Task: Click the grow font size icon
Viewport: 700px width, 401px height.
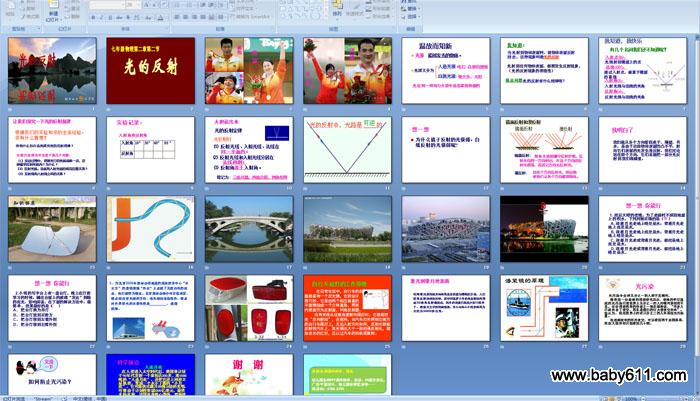Action: (146, 5)
